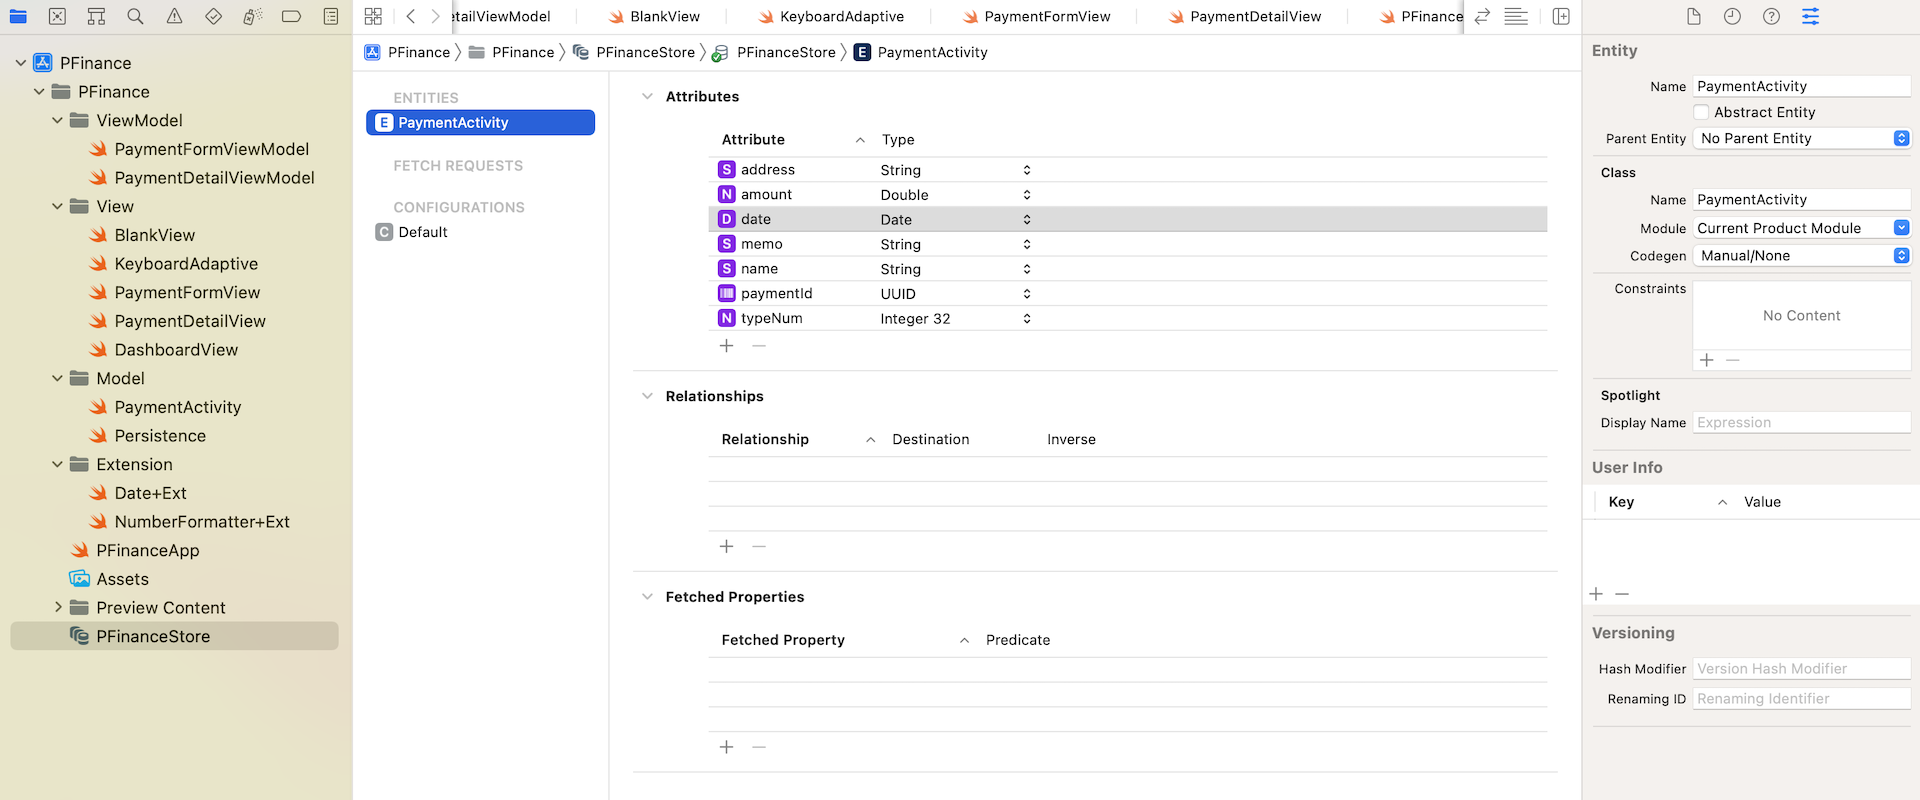The height and width of the screenshot is (800, 1920).
Task: Add a User Info key with plus
Action: pyautogui.click(x=1596, y=594)
